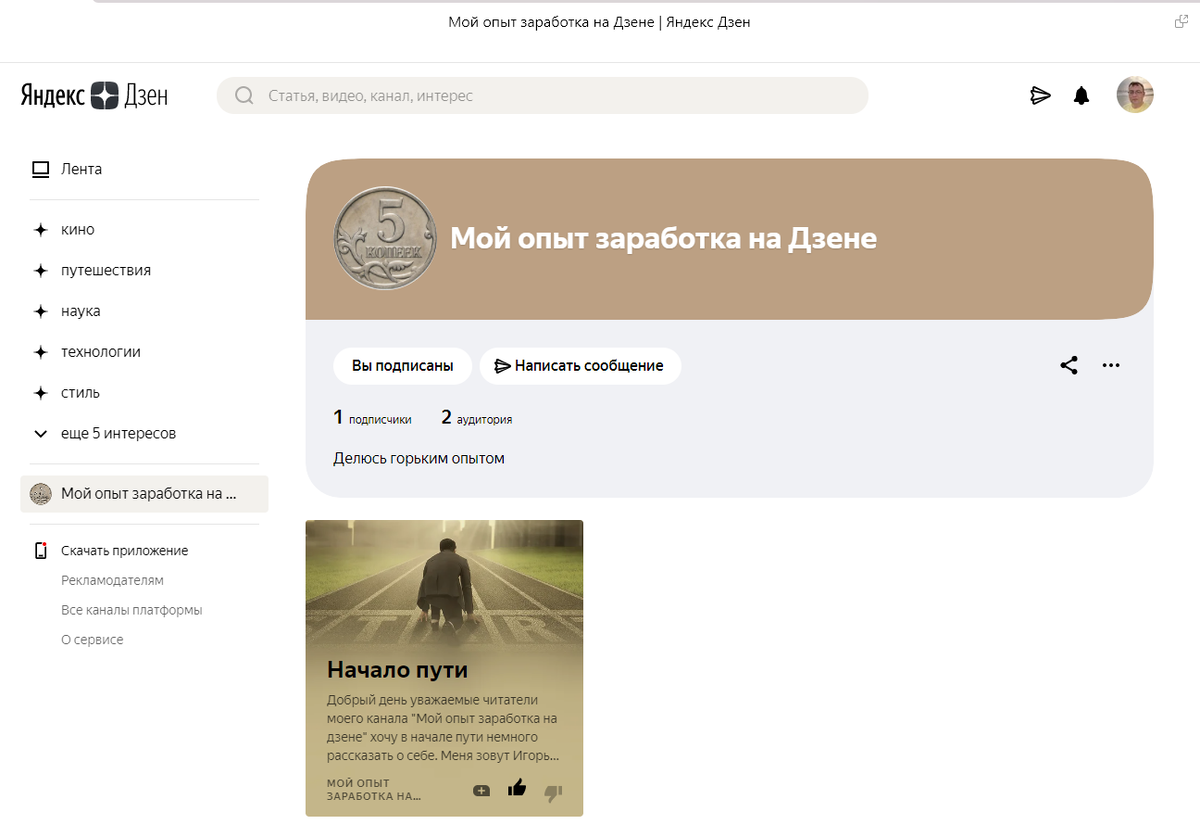1200x837 pixels.
Task: Click the Начало пути article title
Action: 397,670
